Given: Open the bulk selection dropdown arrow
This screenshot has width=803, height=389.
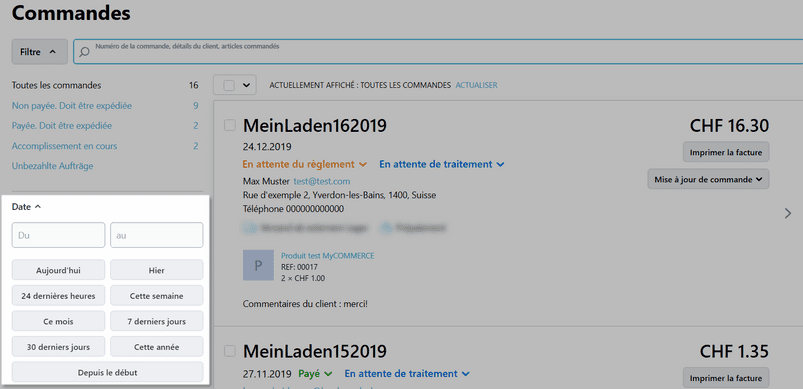Looking at the screenshot, I should (247, 85).
